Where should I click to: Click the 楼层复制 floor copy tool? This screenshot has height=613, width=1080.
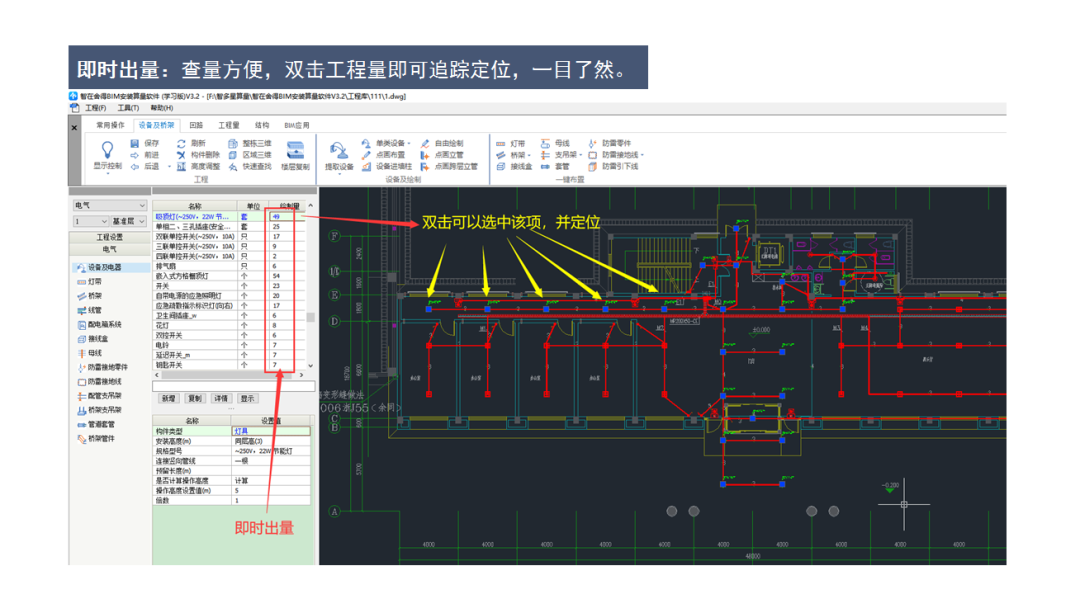pyautogui.click(x=295, y=156)
